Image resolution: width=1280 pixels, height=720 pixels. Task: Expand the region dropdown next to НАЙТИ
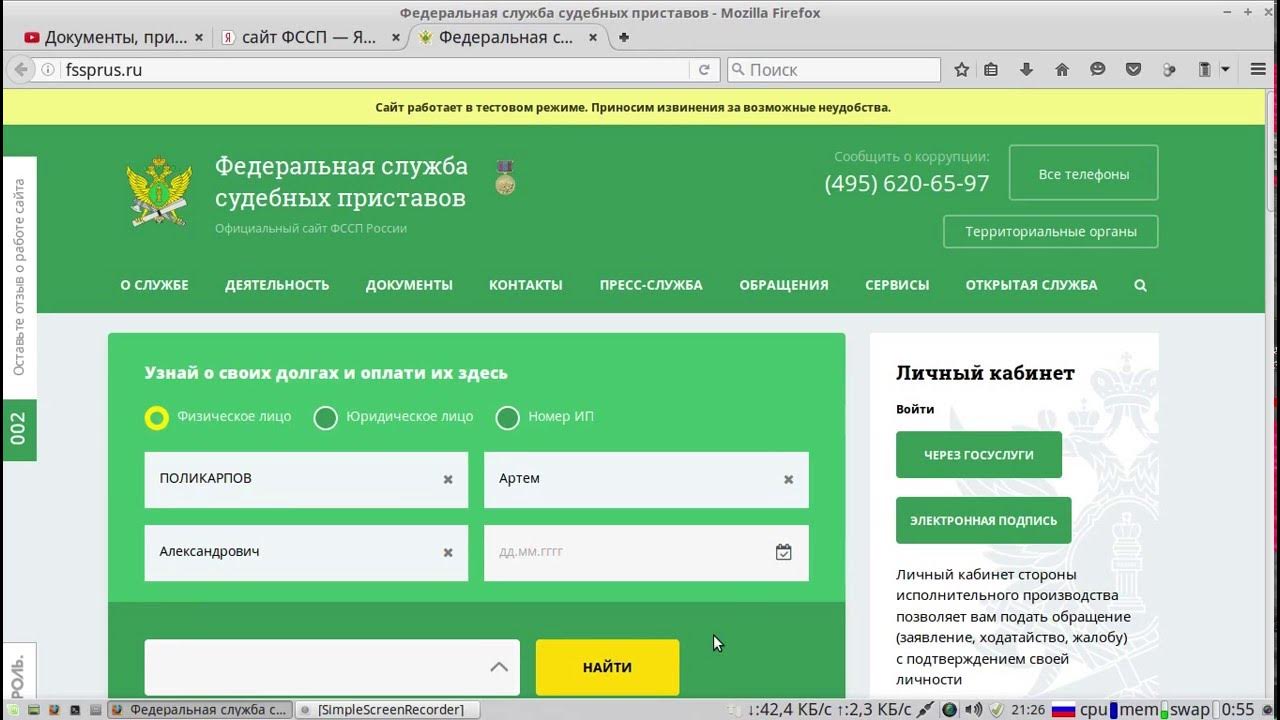pyautogui.click(x=499, y=667)
